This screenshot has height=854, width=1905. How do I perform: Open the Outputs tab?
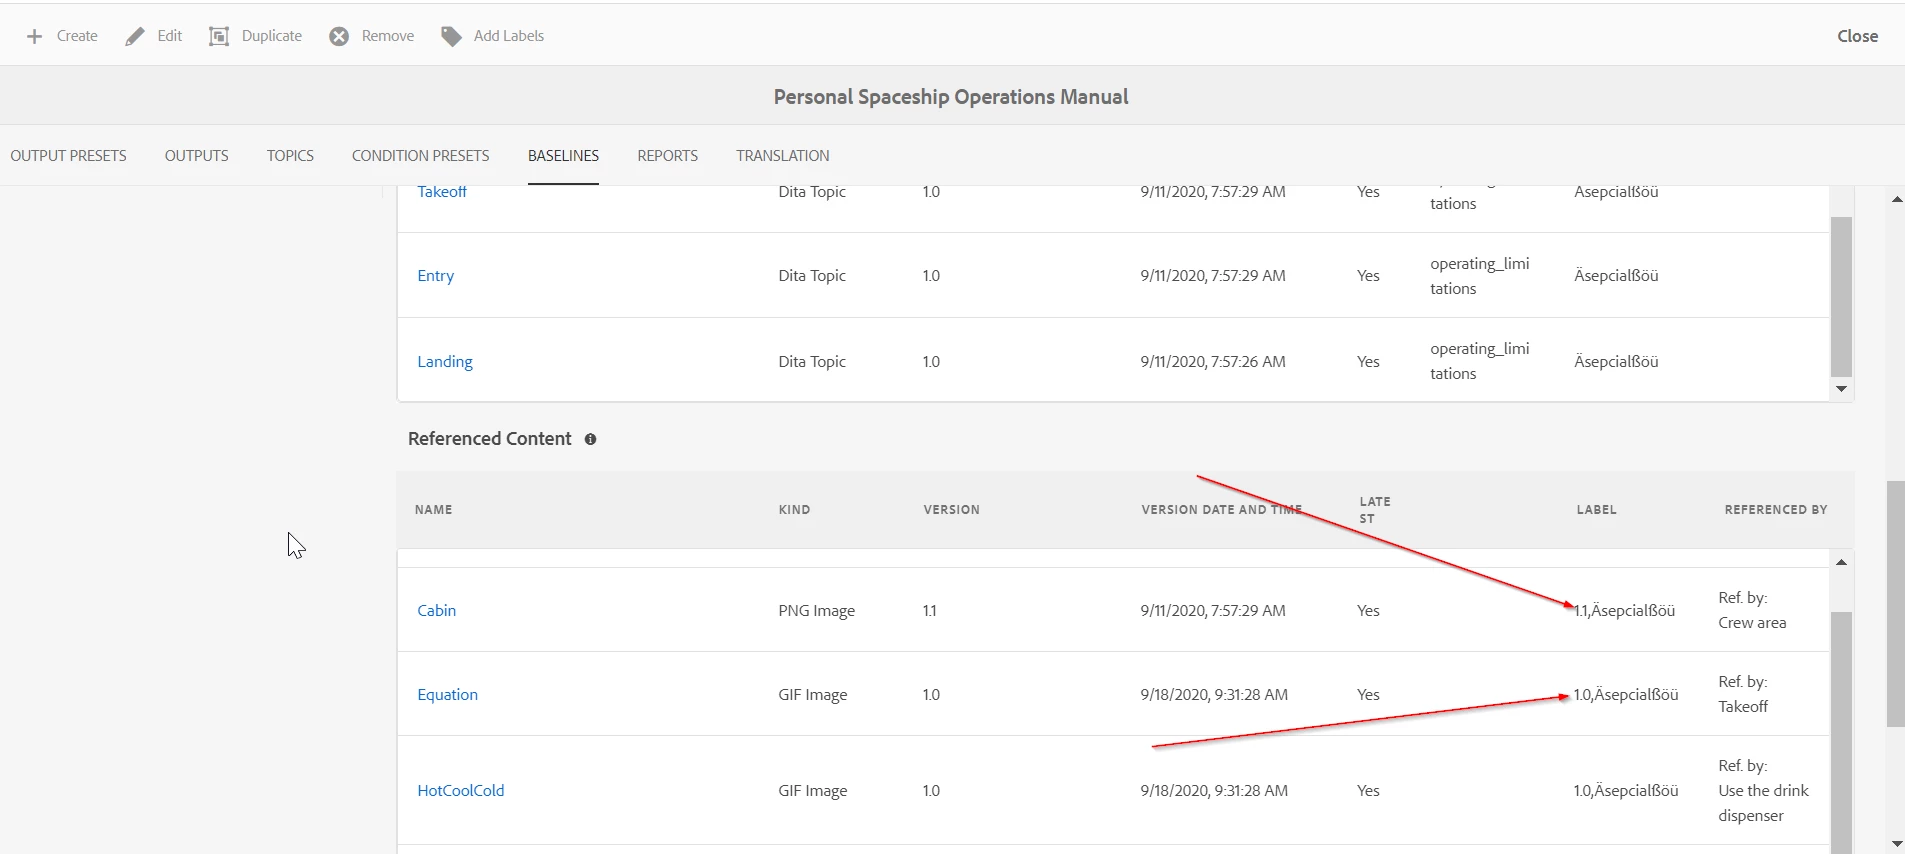pyautogui.click(x=196, y=155)
